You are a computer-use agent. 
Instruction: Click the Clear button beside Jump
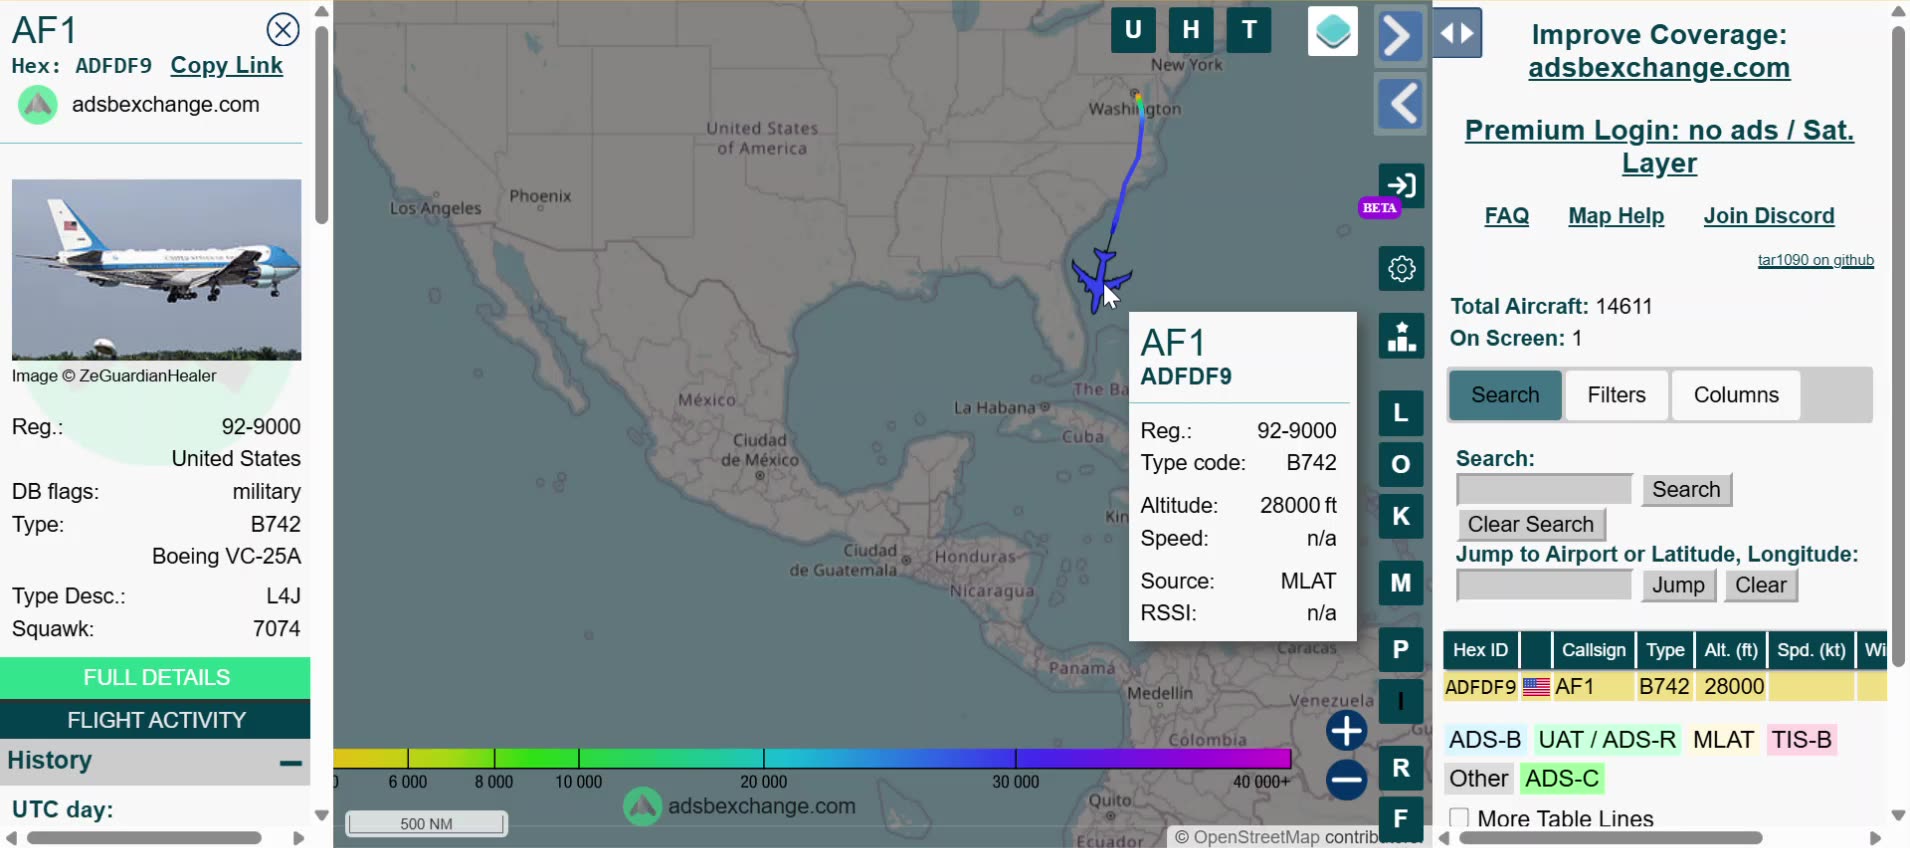point(1761,586)
